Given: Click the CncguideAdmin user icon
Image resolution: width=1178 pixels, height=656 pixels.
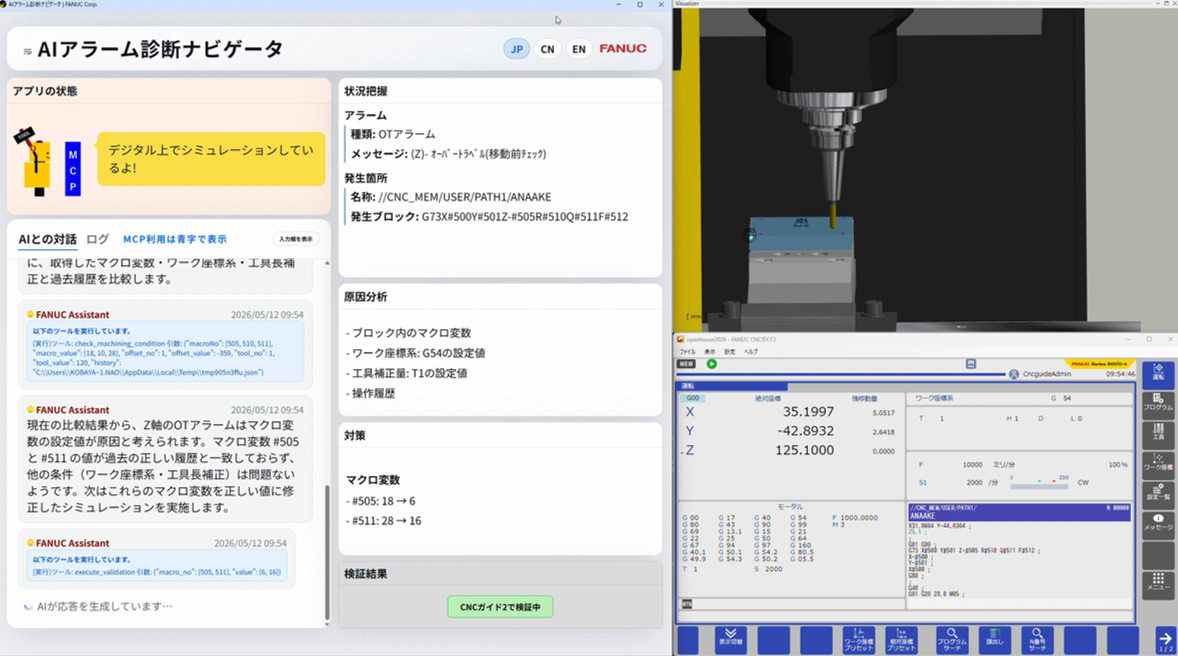Looking at the screenshot, I should click(x=1014, y=374).
